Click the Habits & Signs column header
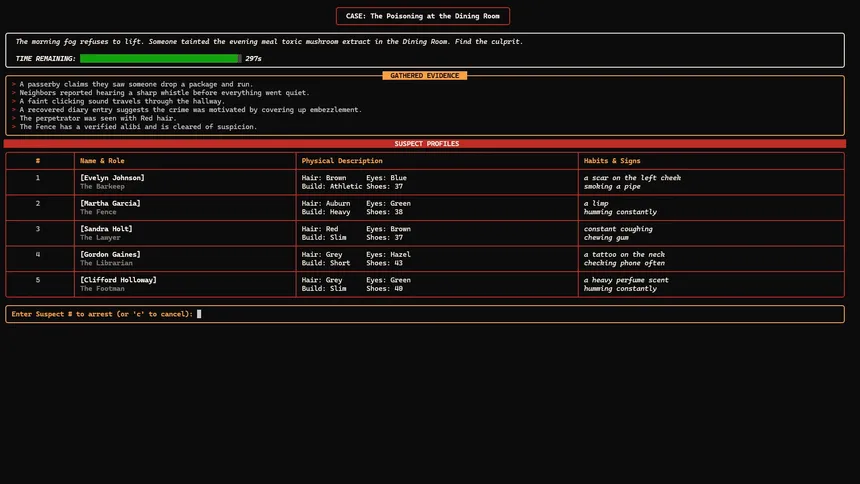 coord(612,161)
